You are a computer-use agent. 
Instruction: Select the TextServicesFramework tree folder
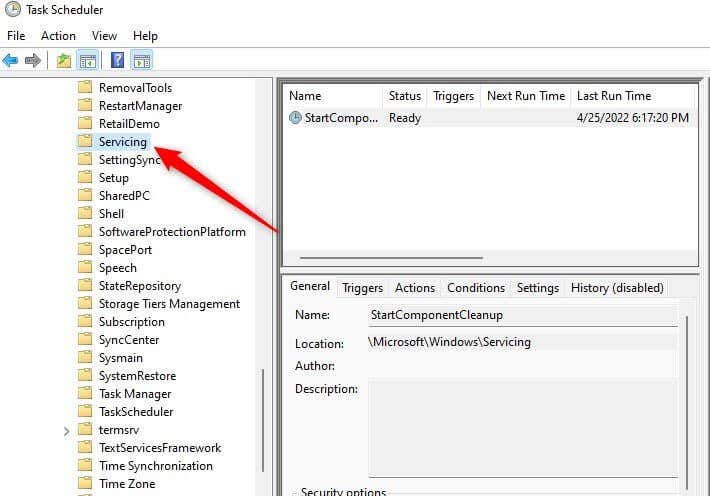click(160, 448)
